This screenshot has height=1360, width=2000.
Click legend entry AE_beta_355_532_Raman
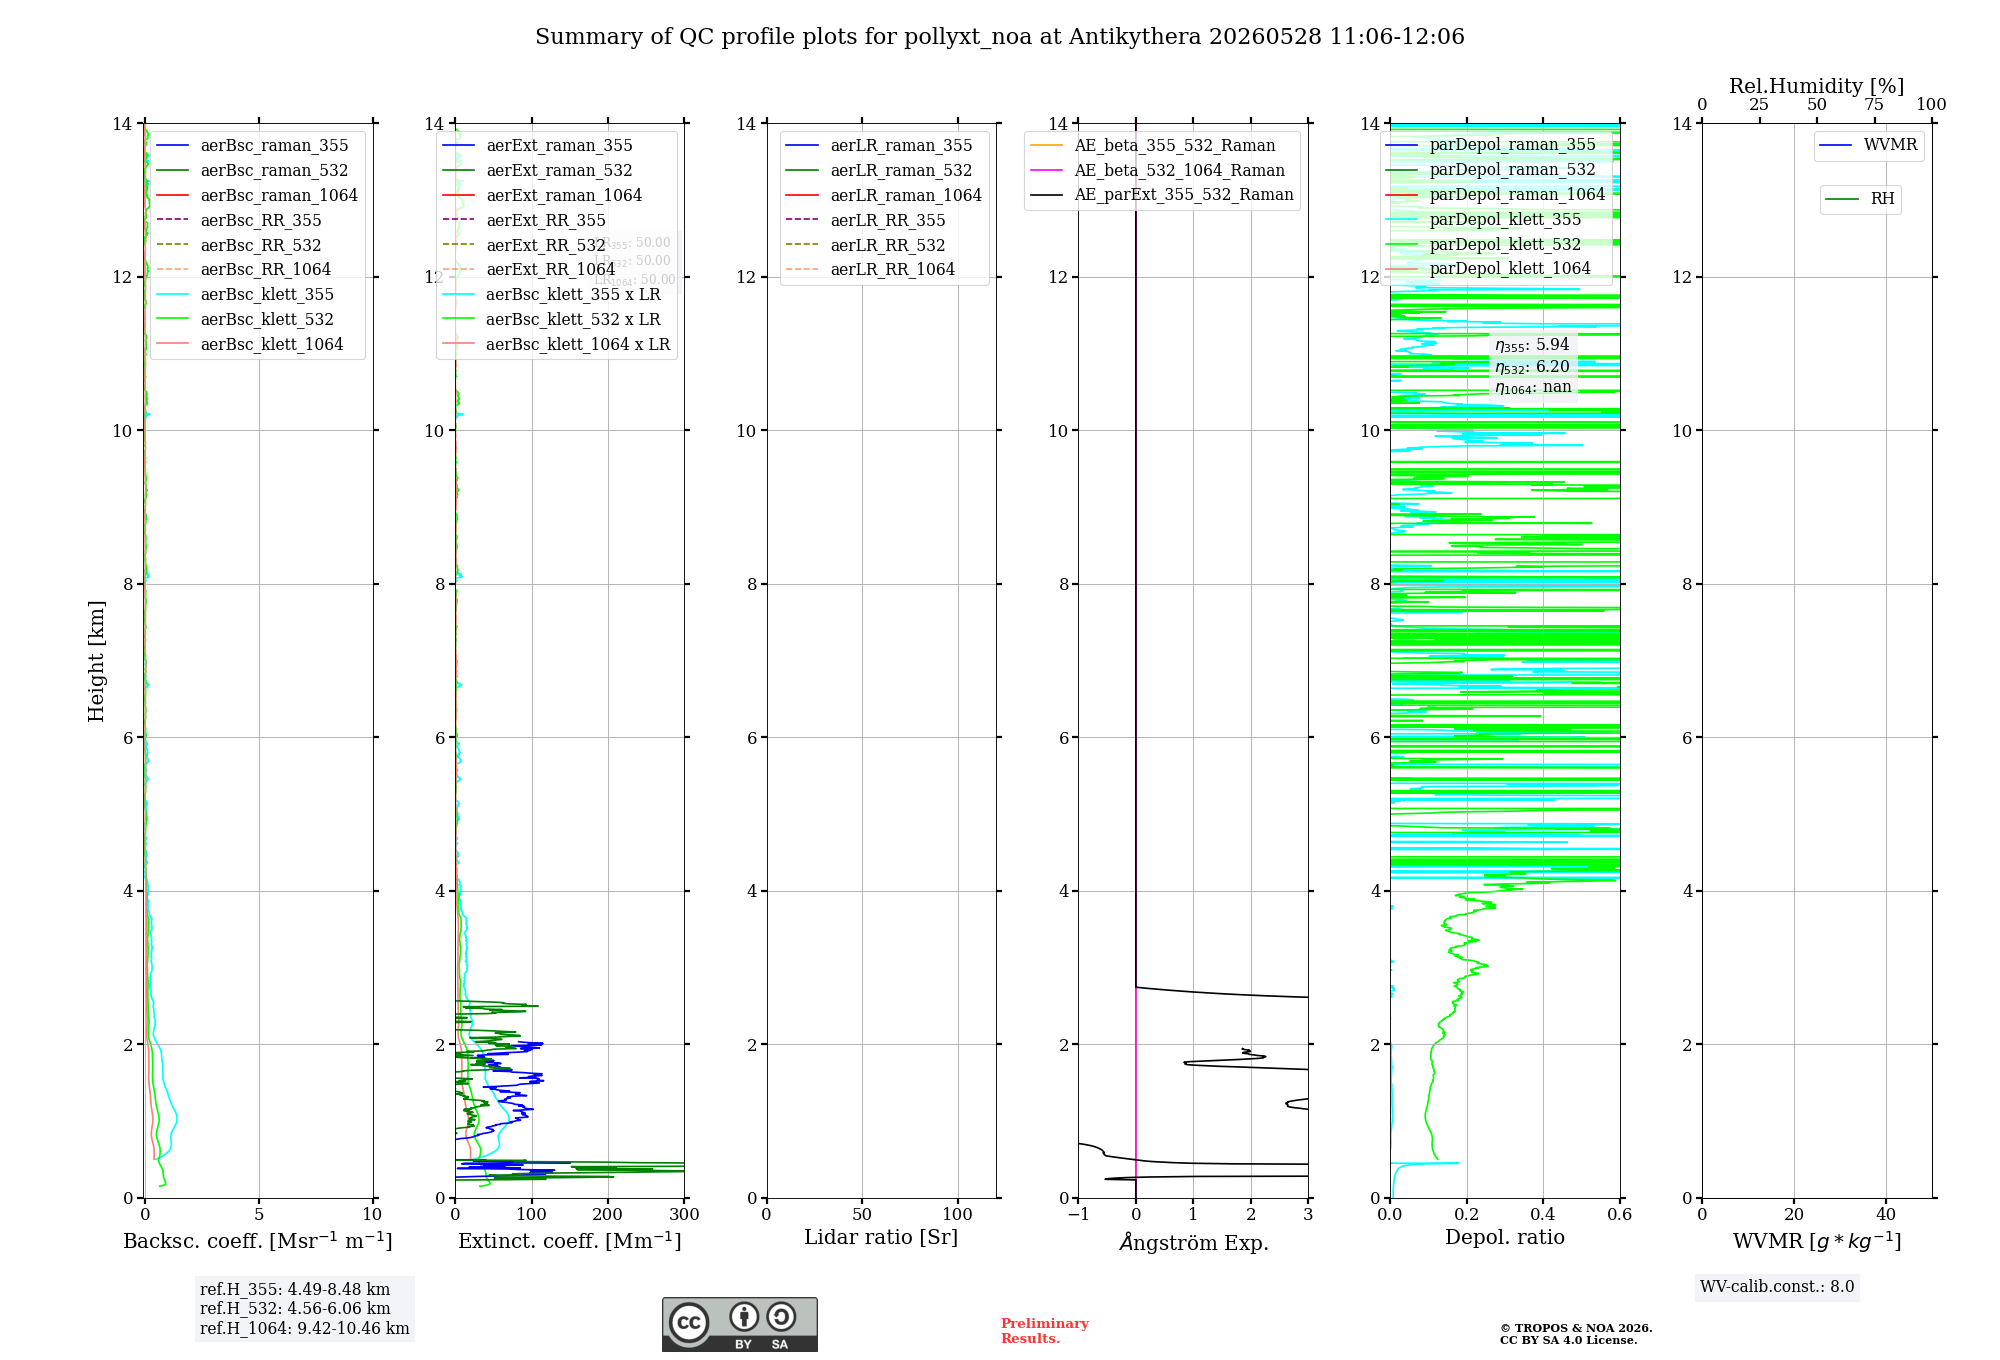(1153, 146)
